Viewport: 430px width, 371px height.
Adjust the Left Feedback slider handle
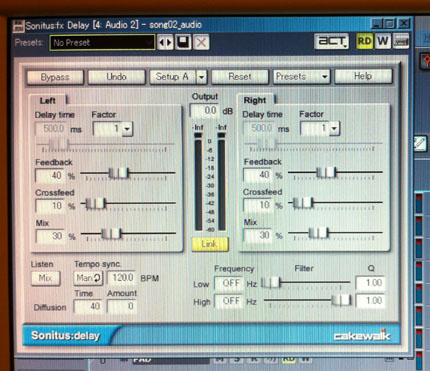(119, 173)
